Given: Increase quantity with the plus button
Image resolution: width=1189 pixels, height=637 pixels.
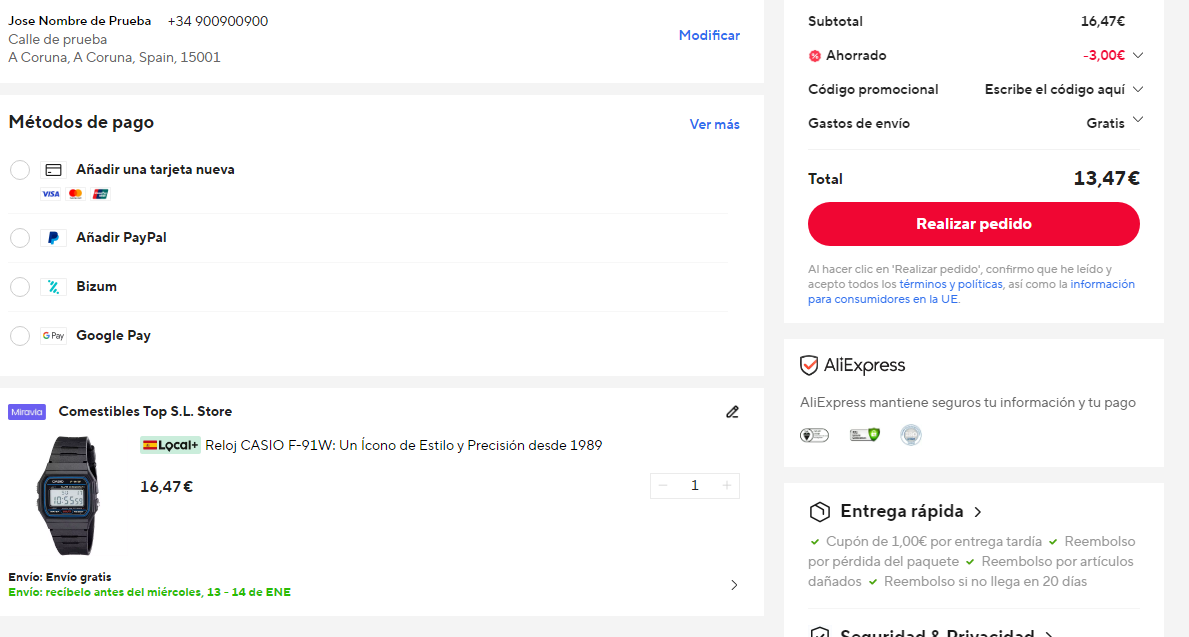Looking at the screenshot, I should pos(726,486).
